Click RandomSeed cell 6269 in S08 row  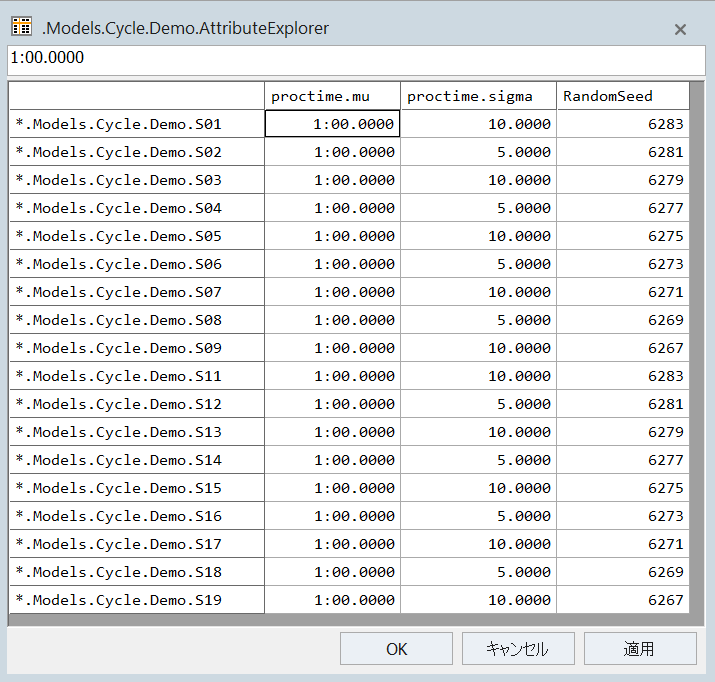623,320
